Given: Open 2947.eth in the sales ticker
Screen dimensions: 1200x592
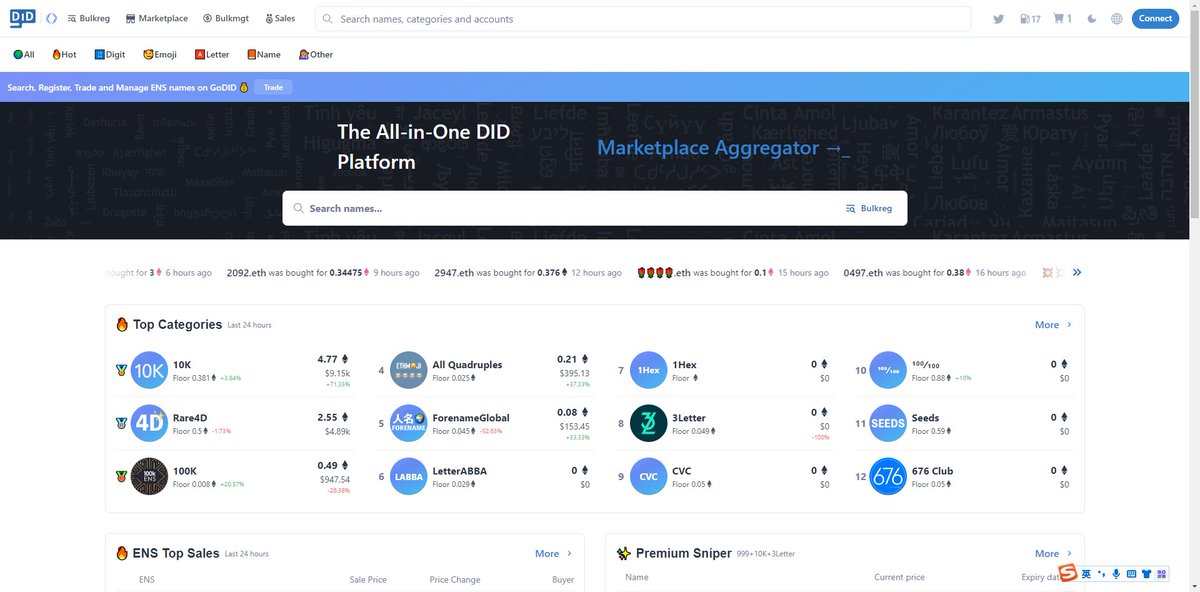Looking at the screenshot, I should [454, 272].
